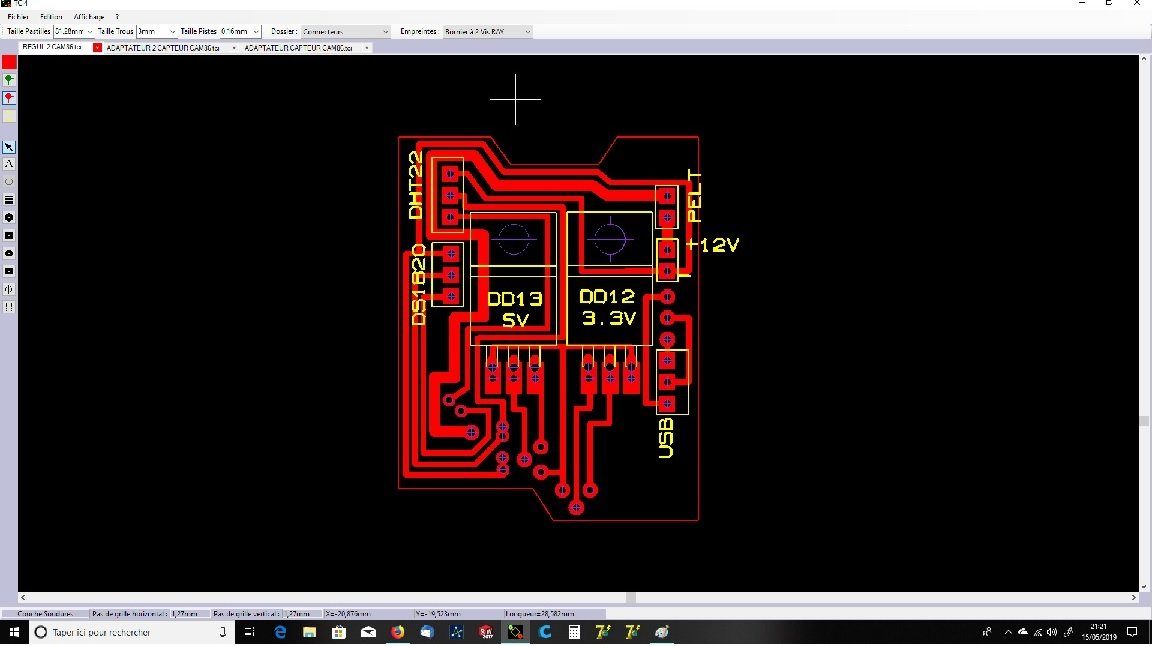This screenshot has height=646, width=1157.
Task: Open the Calculator from taskbar
Action: pyautogui.click(x=574, y=632)
